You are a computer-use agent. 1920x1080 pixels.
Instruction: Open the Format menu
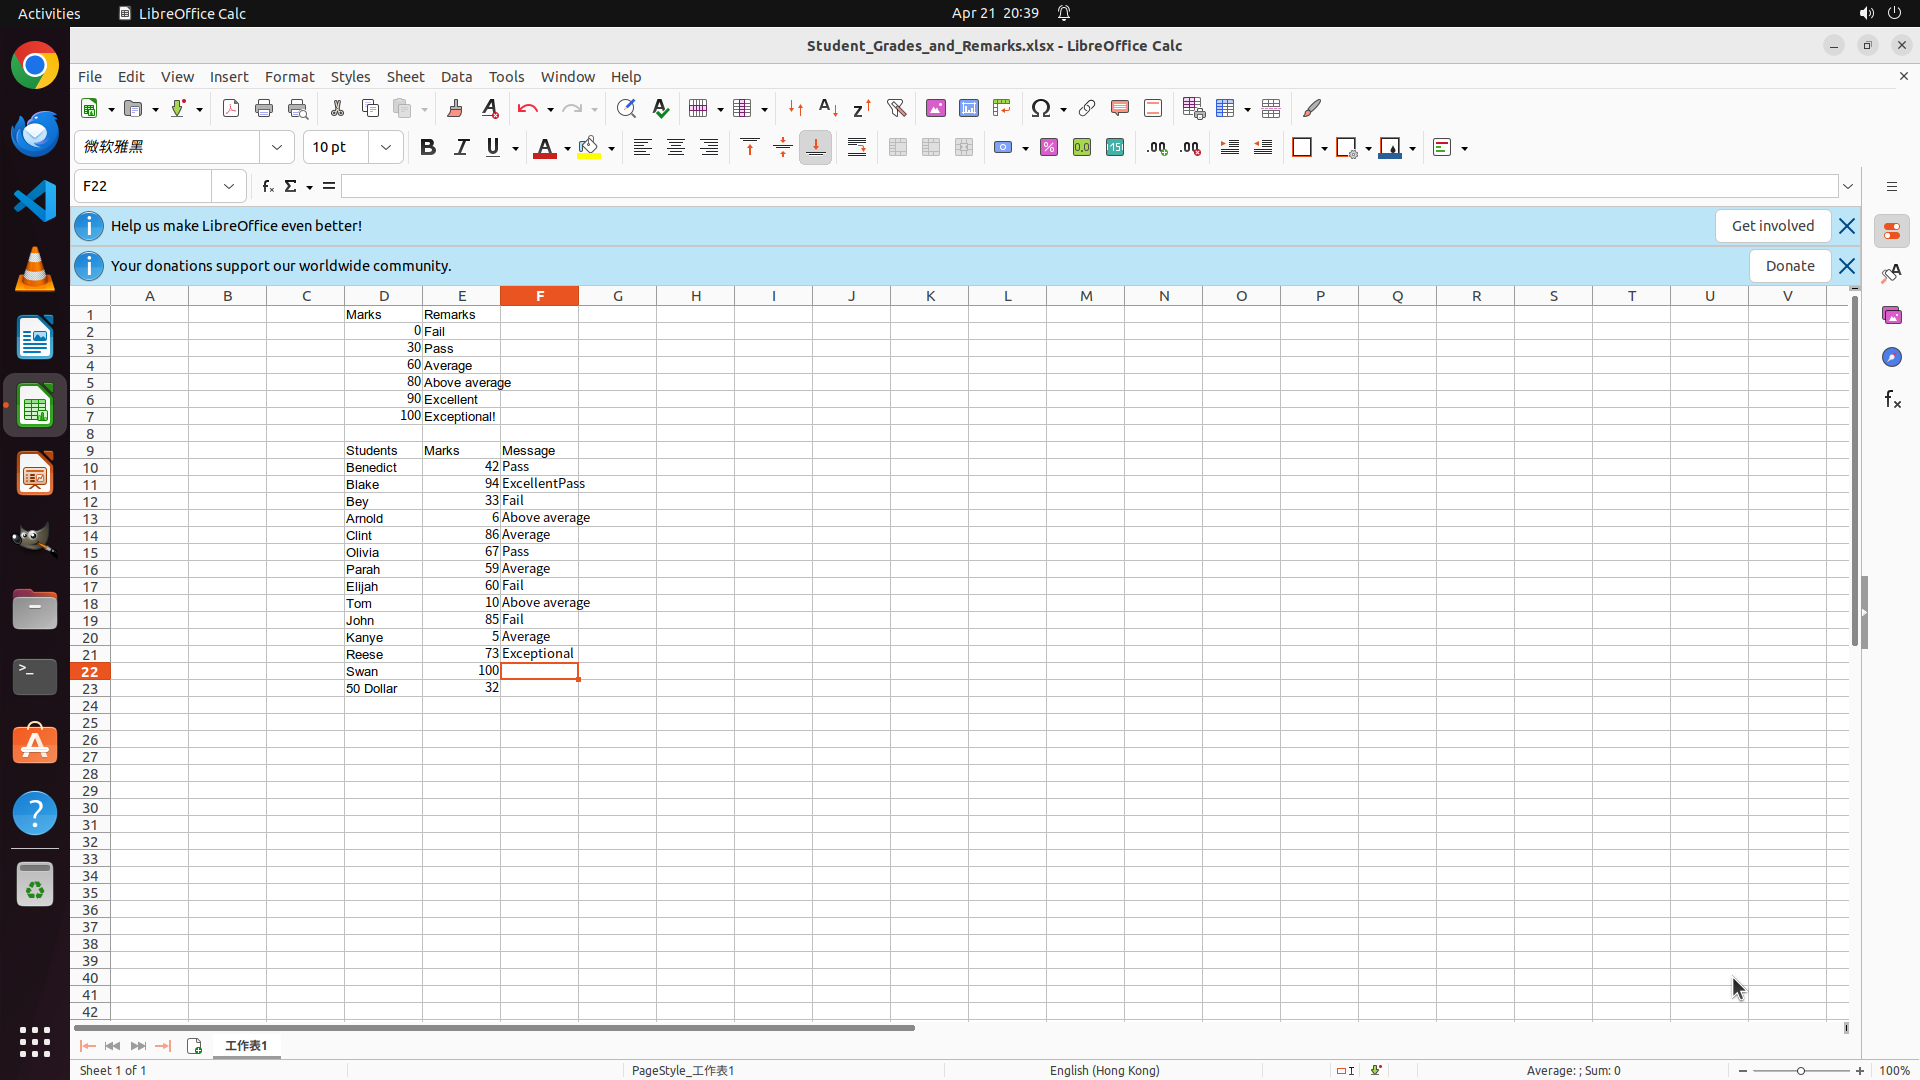pyautogui.click(x=289, y=77)
